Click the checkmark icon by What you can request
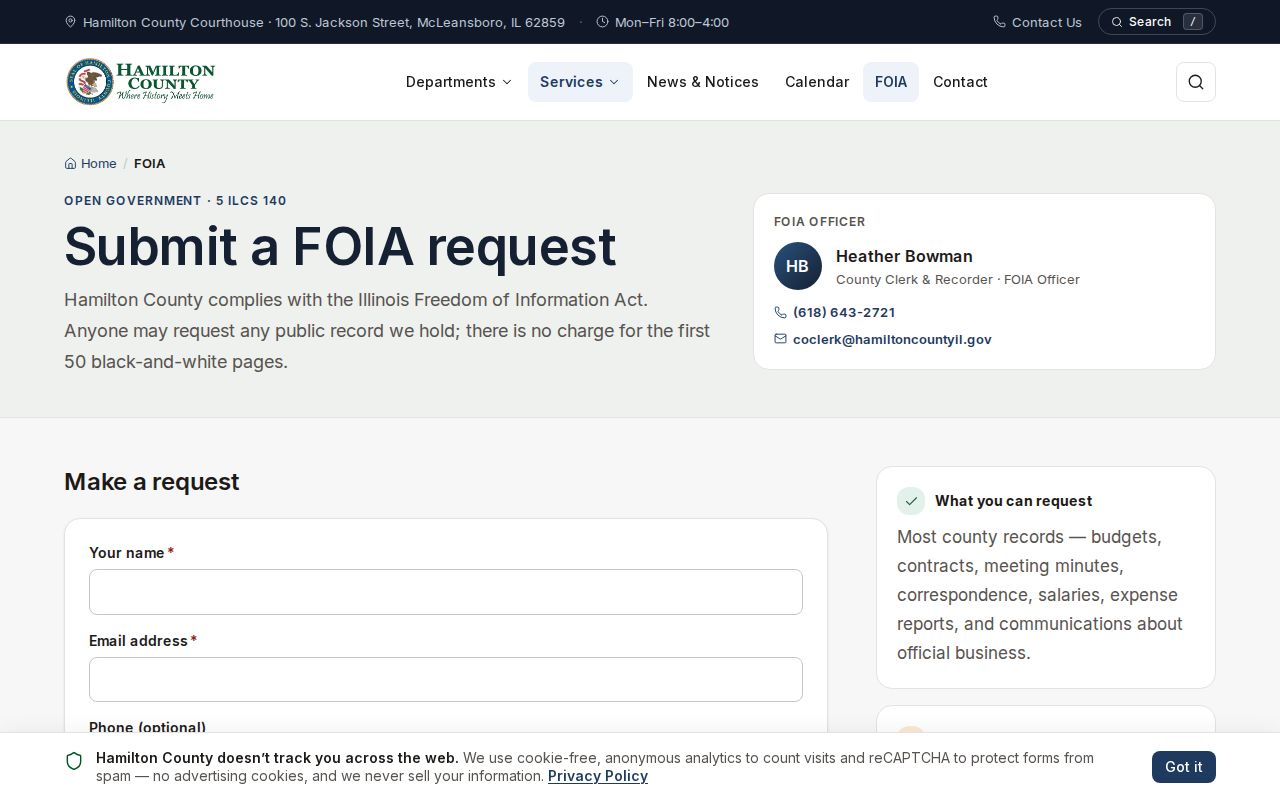This screenshot has width=1280, height=800. point(911,501)
